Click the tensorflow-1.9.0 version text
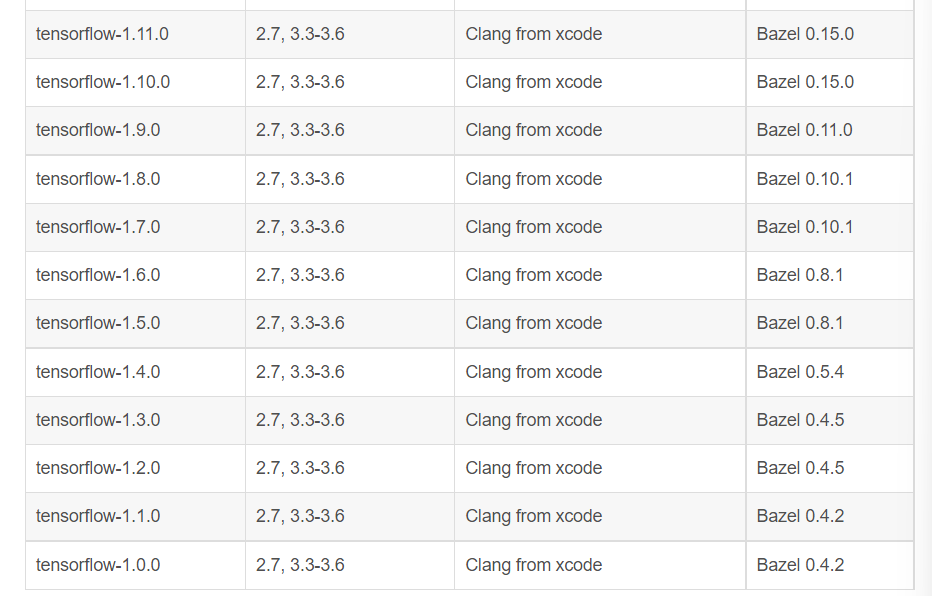The width and height of the screenshot is (932, 596). tap(98, 130)
